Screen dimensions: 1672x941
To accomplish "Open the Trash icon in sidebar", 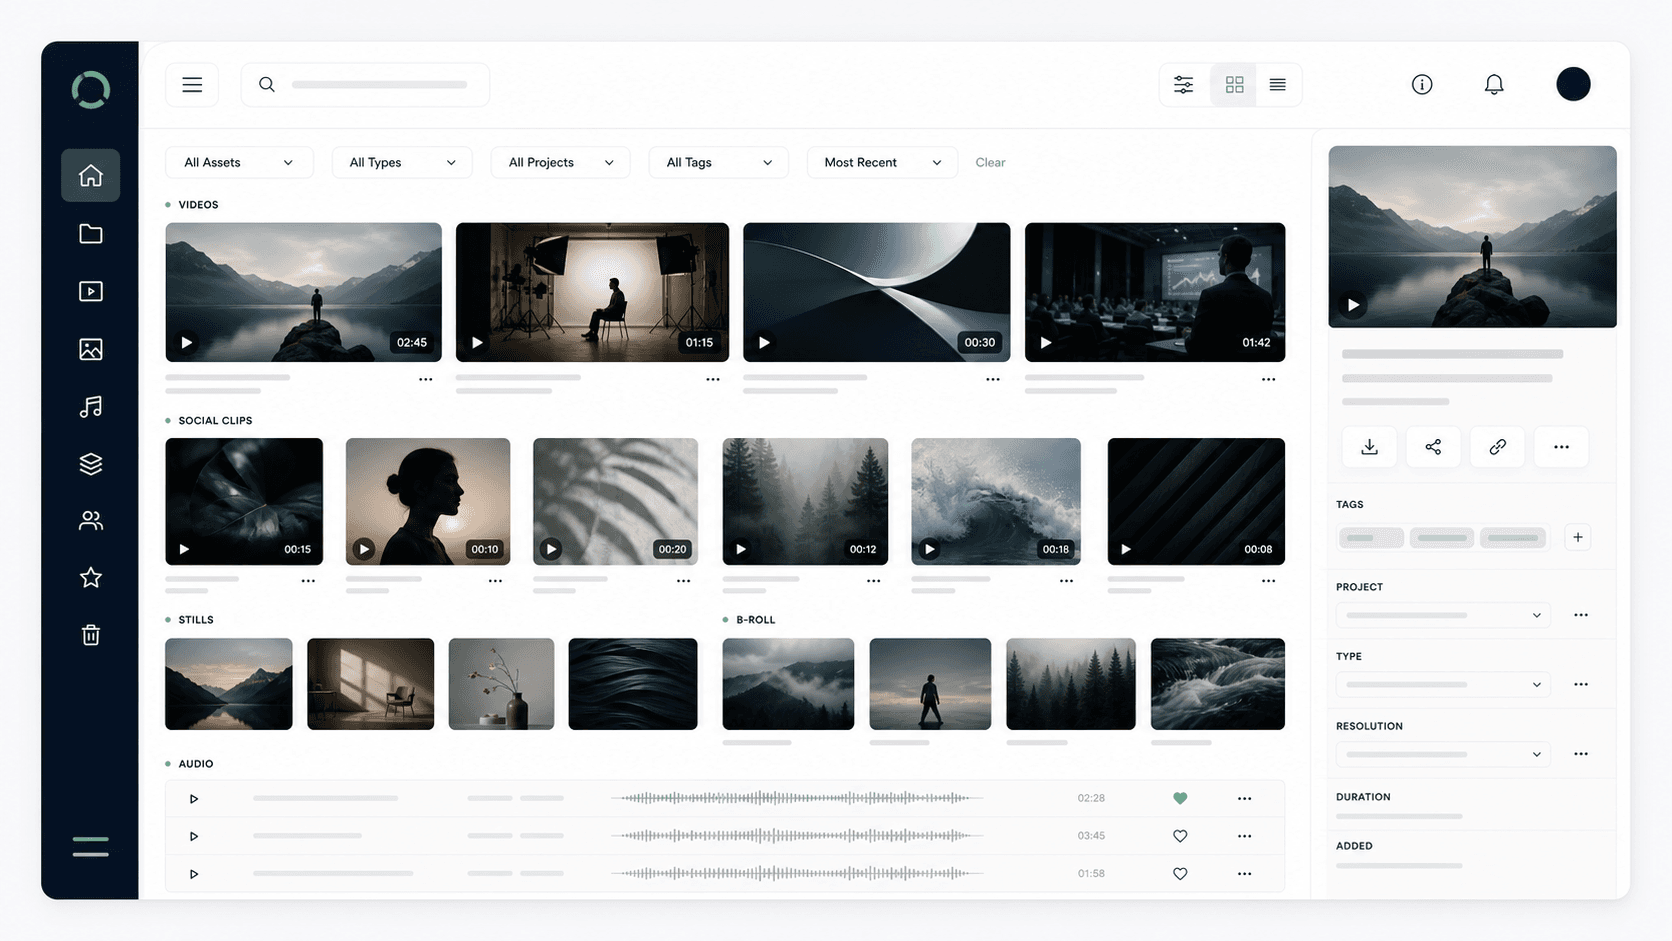I will [x=90, y=635].
